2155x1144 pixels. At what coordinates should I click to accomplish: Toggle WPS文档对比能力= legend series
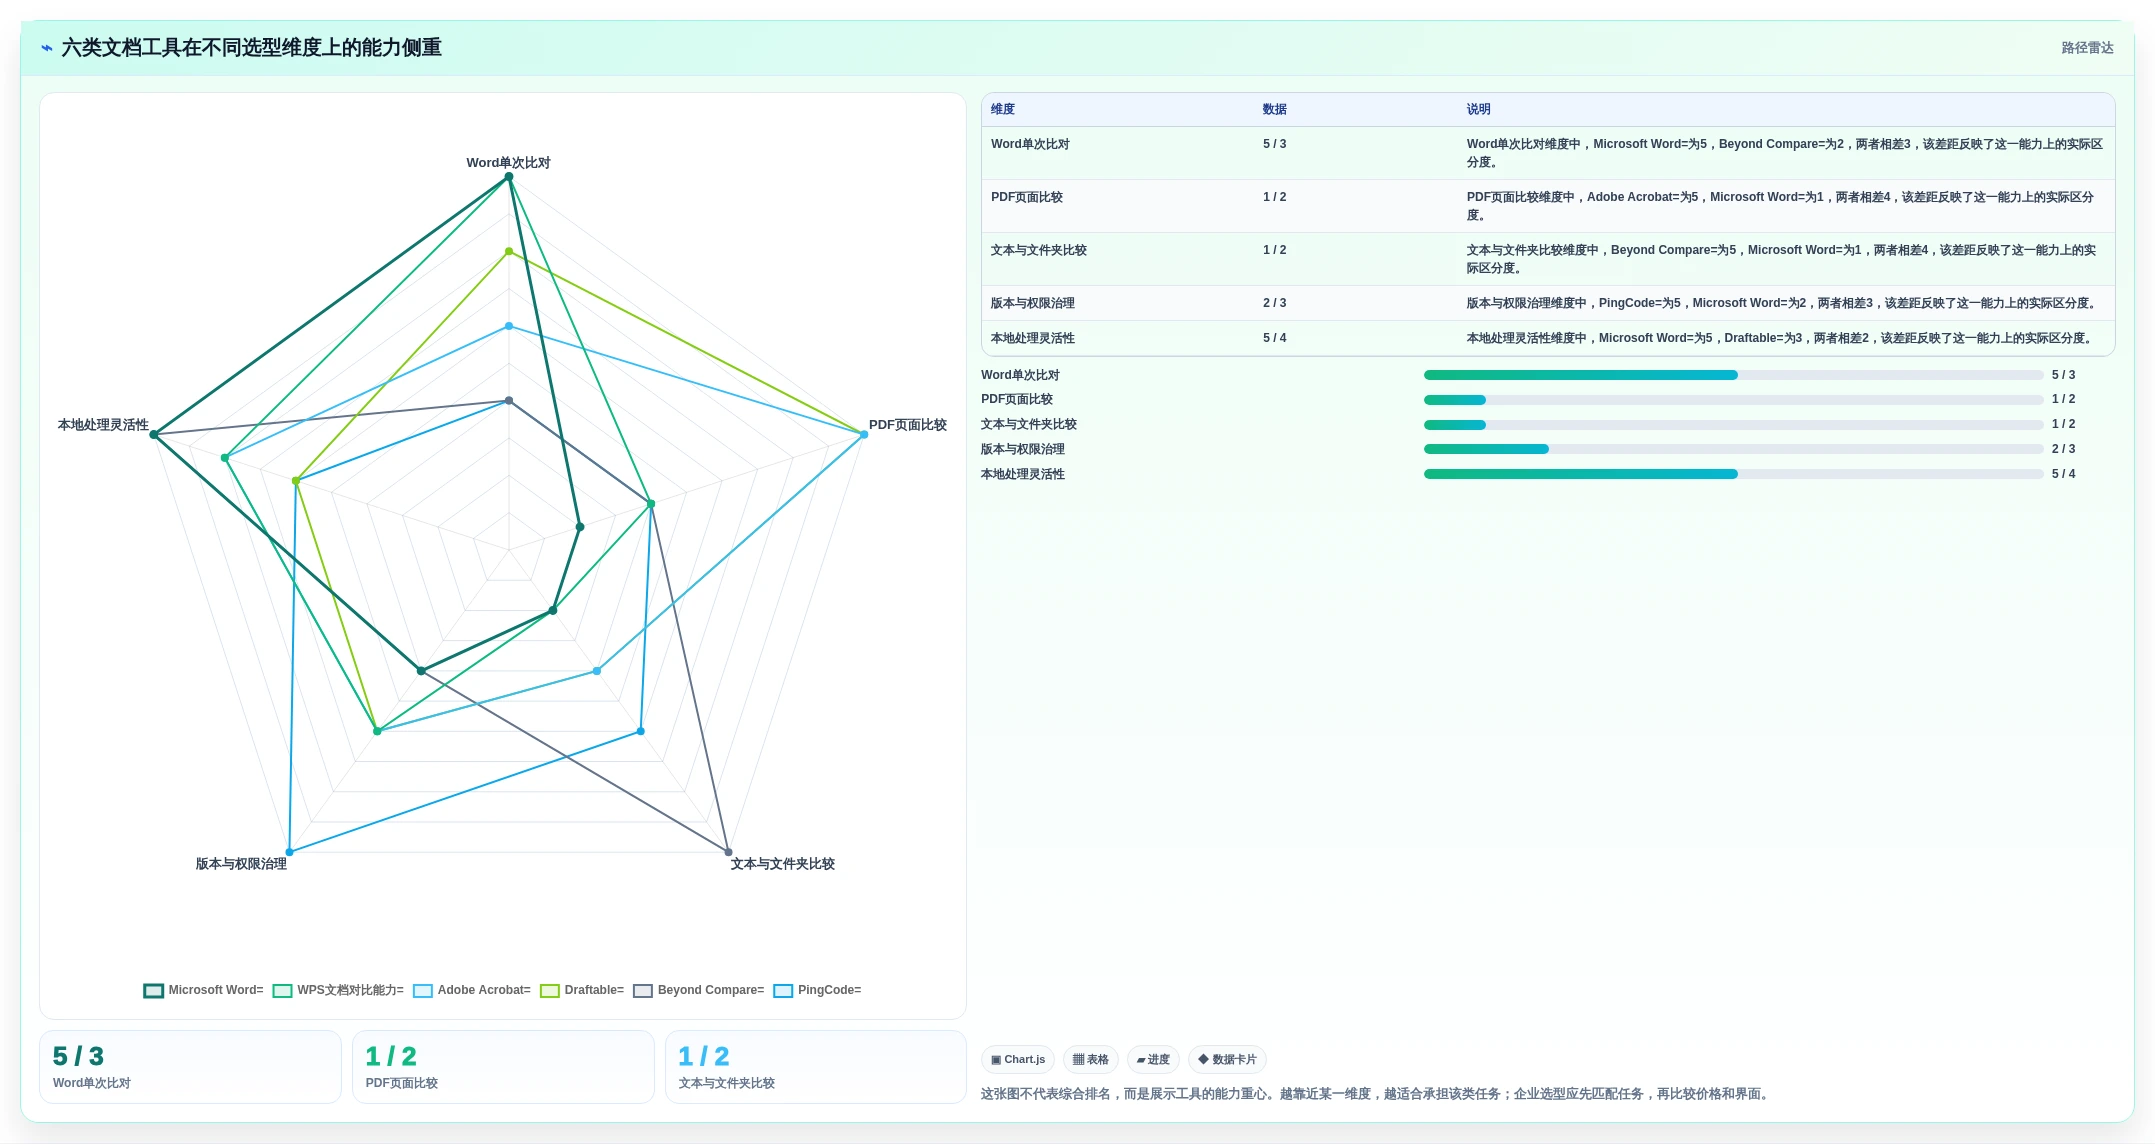coord(338,990)
